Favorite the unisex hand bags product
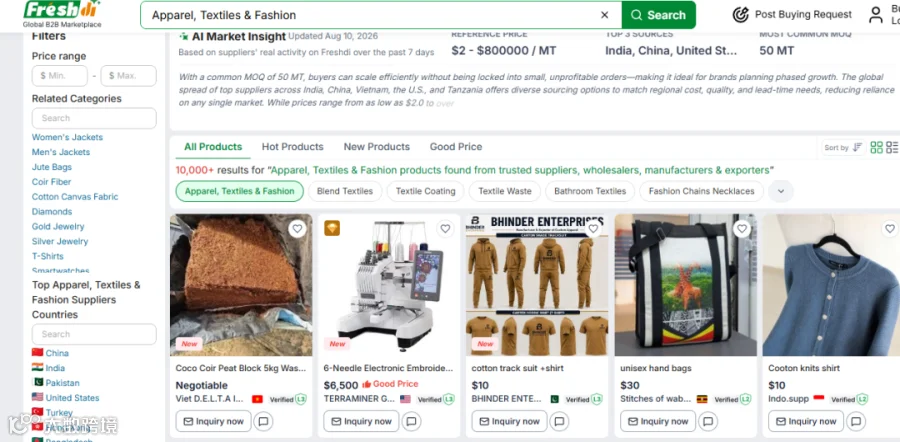The height and width of the screenshot is (442, 900). click(x=742, y=229)
